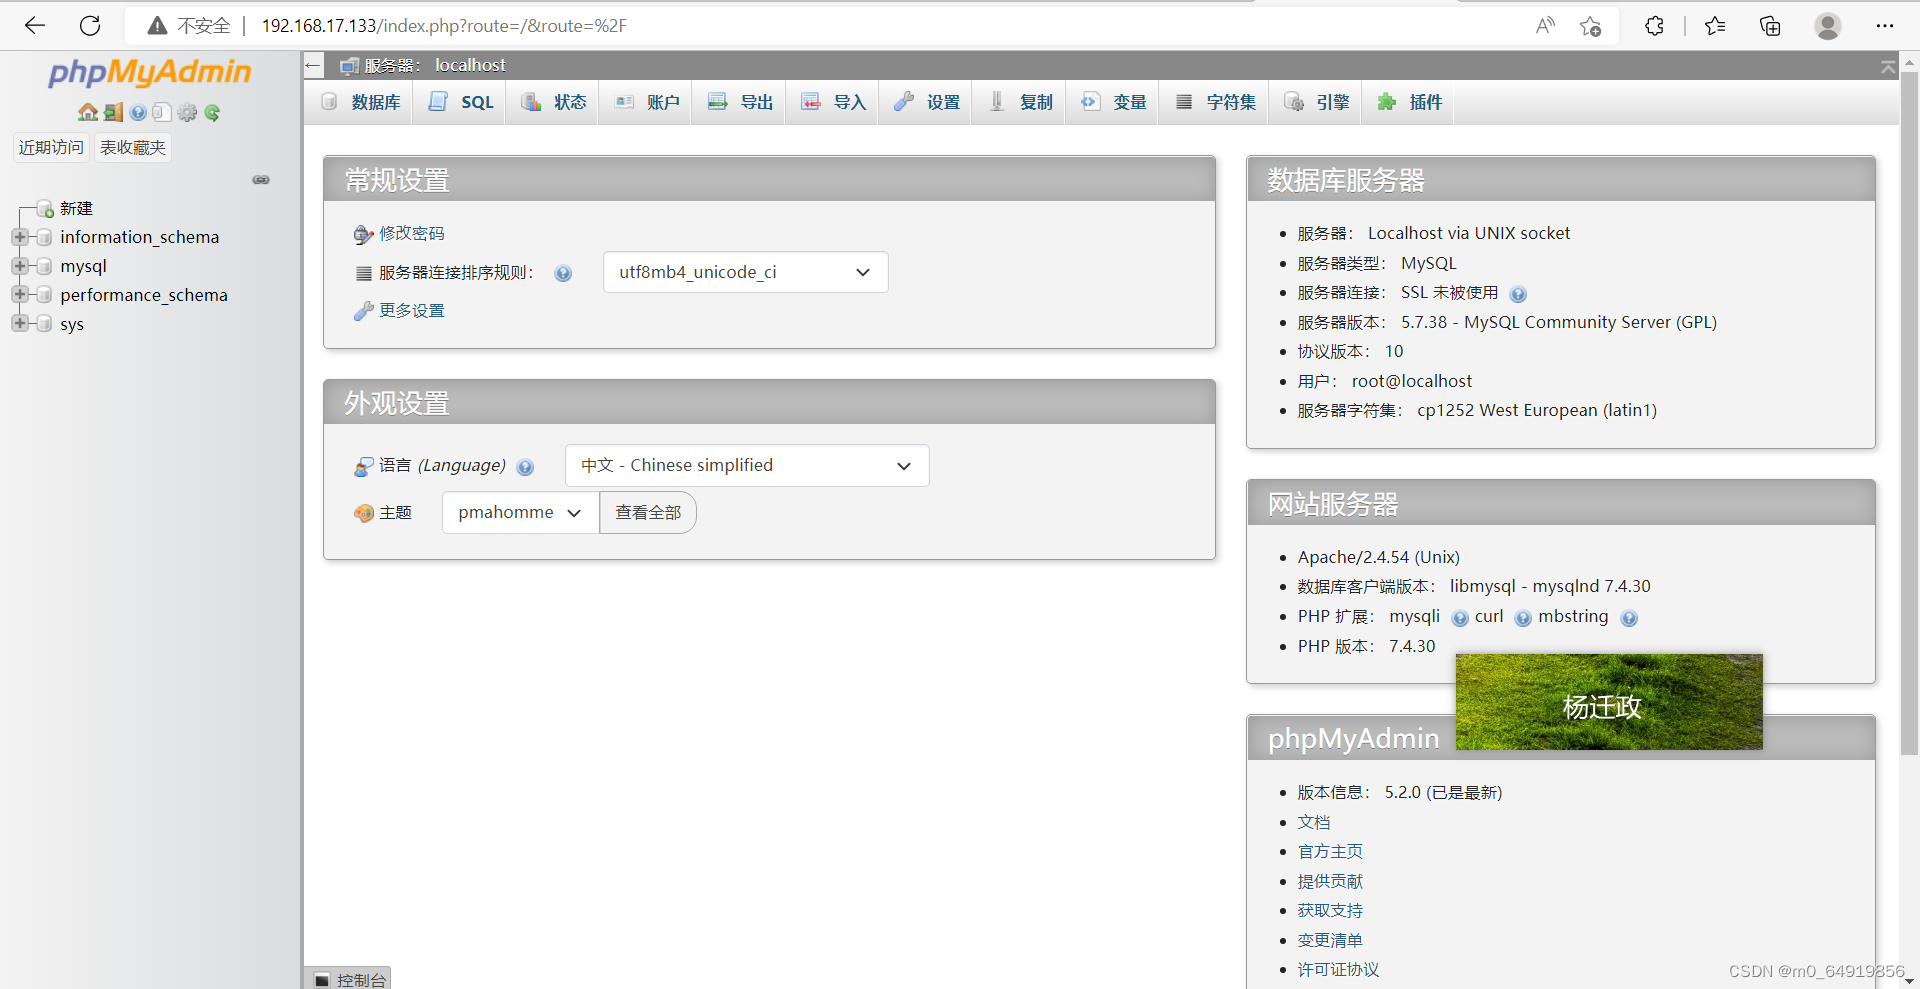This screenshot has height=989, width=1920.
Task: Expand the sys database tree node
Action: pyautogui.click(x=19, y=324)
